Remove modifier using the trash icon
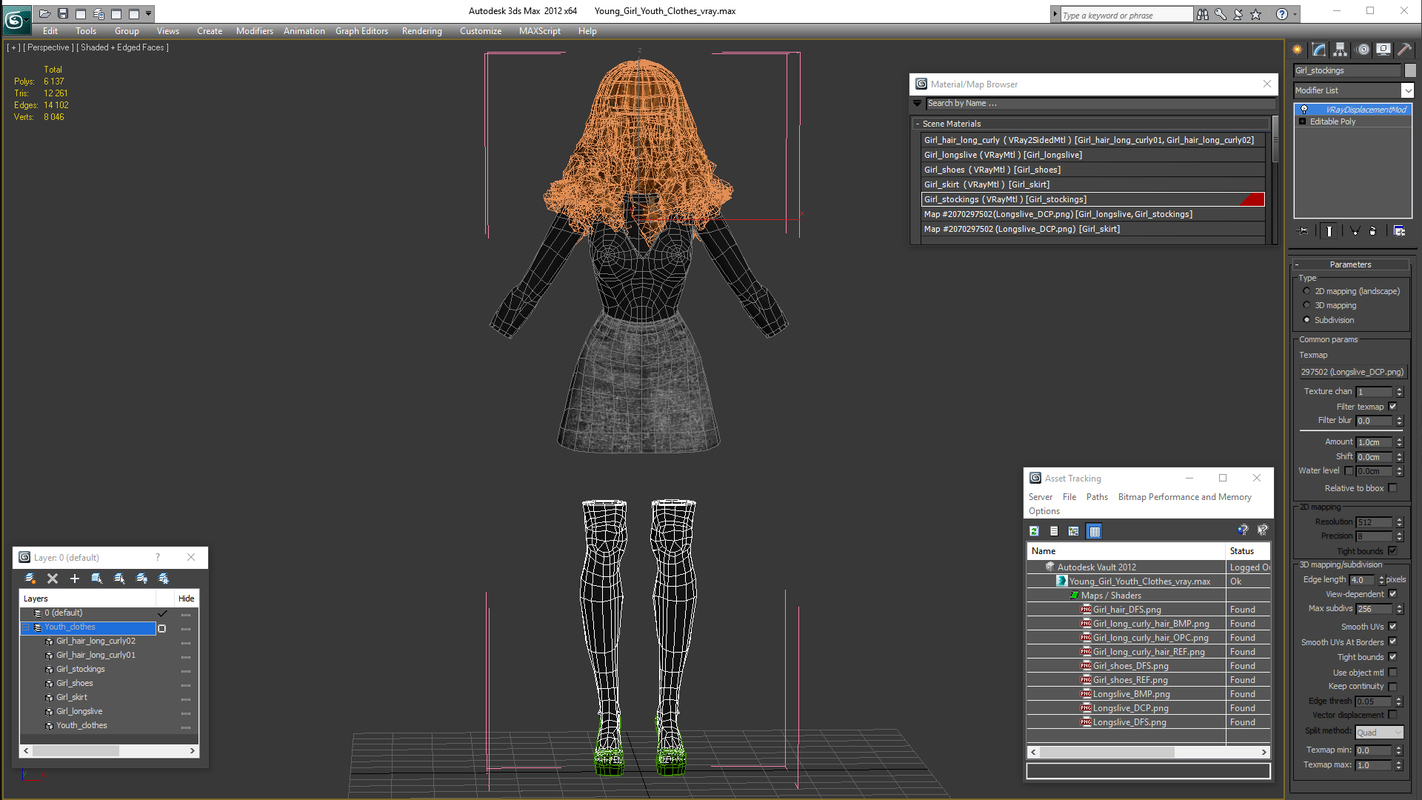 tap(1373, 231)
